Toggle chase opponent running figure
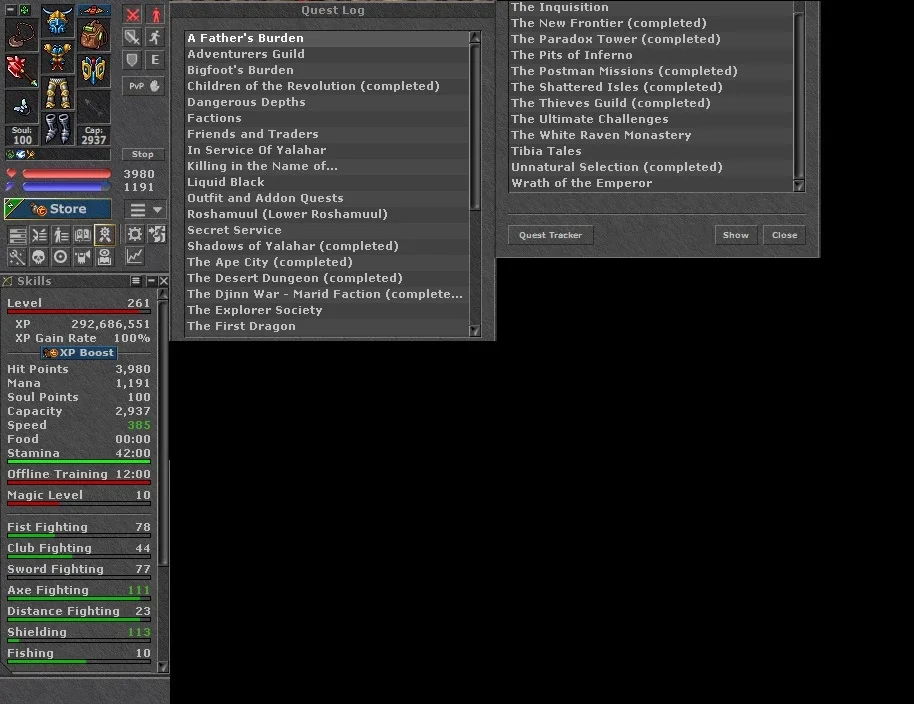 [x=155, y=37]
